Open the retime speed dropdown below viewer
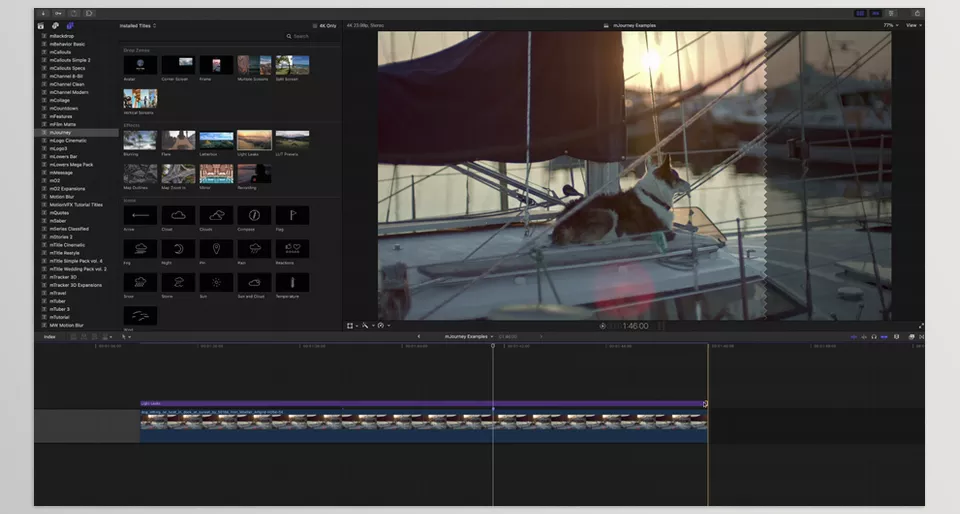The image size is (960, 514). coord(383,326)
